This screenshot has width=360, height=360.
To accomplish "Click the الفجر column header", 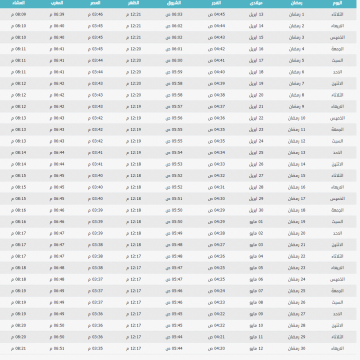I will click(x=216, y=3).
